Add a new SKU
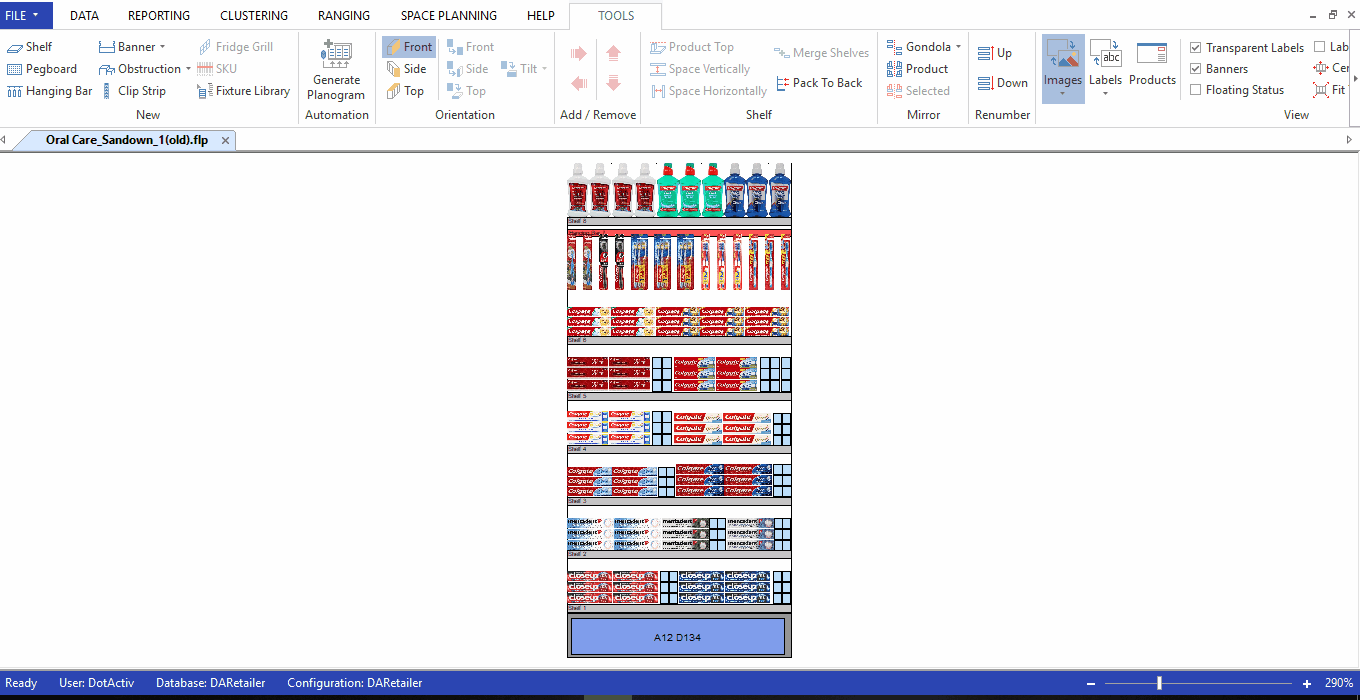 click(219, 68)
